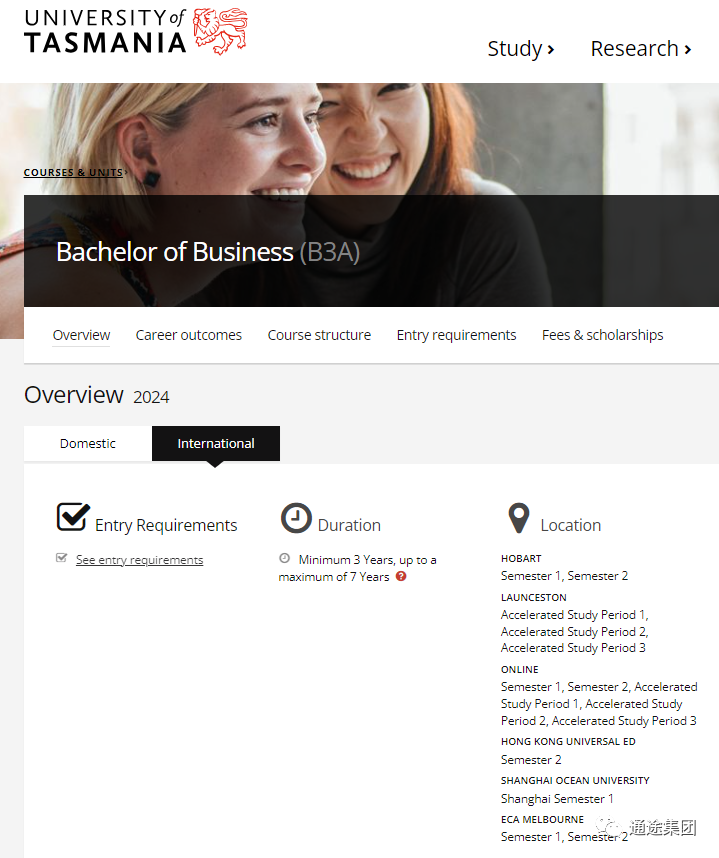Click the Bachelor of Business (B3A) heading
719x858 pixels.
coord(208,252)
